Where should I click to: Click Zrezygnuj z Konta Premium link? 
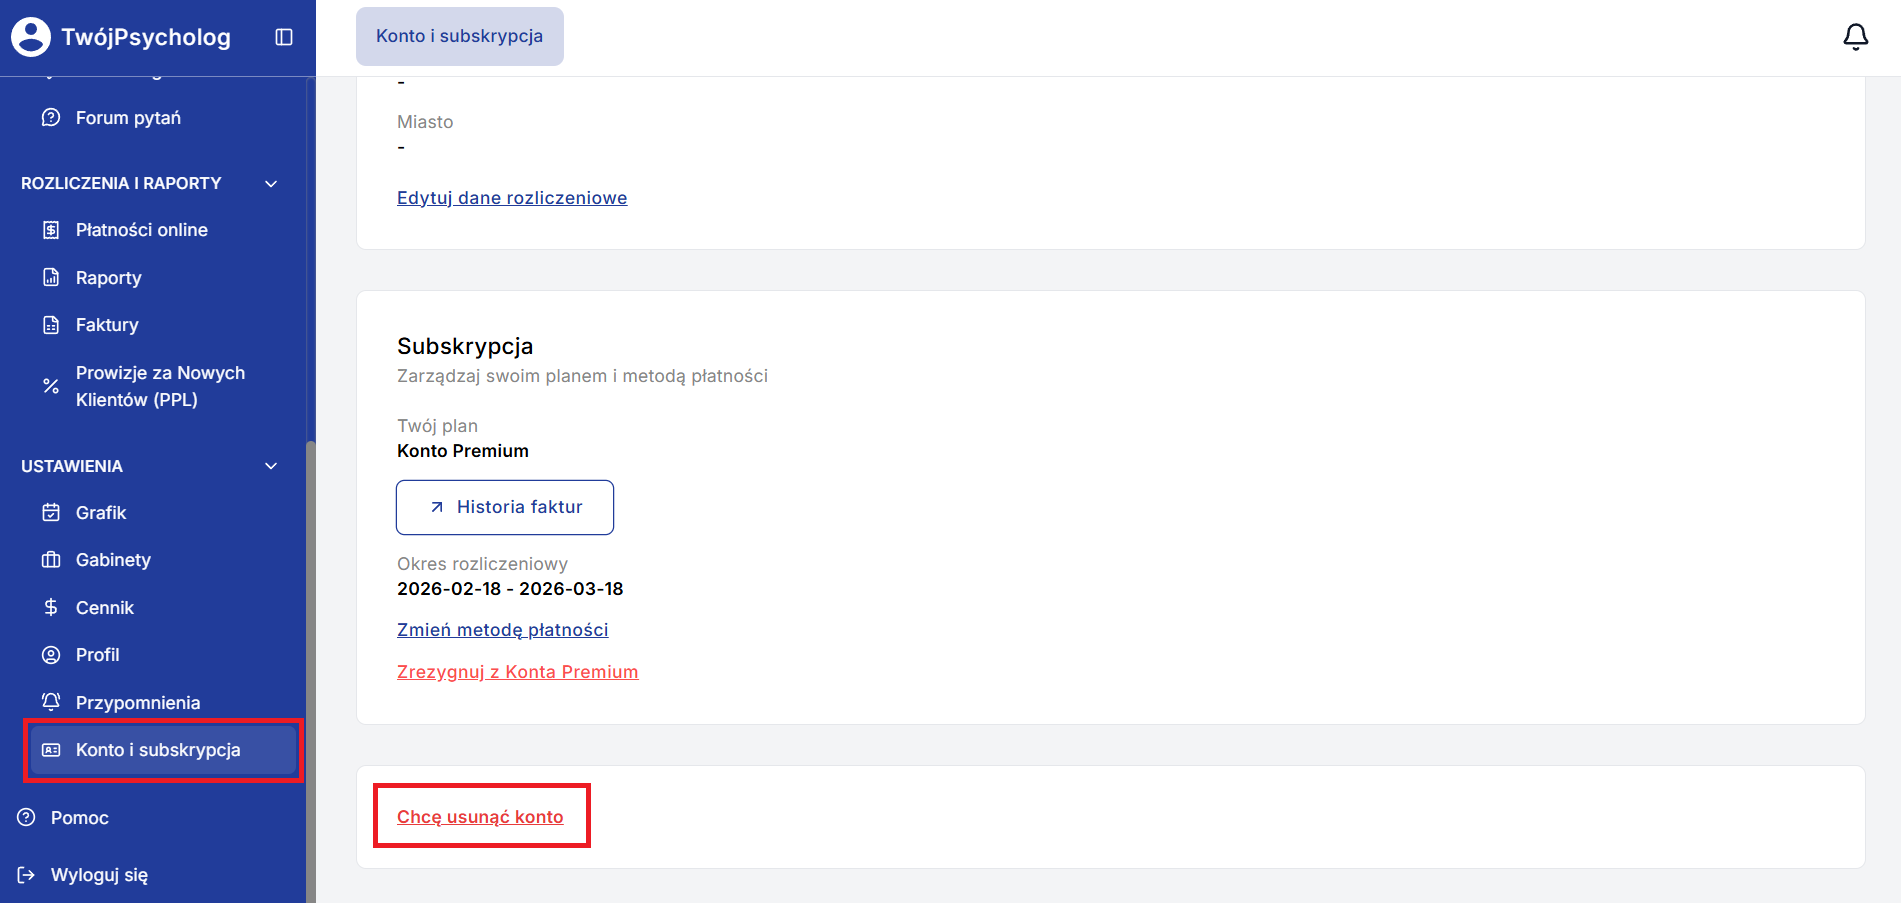pyautogui.click(x=518, y=672)
